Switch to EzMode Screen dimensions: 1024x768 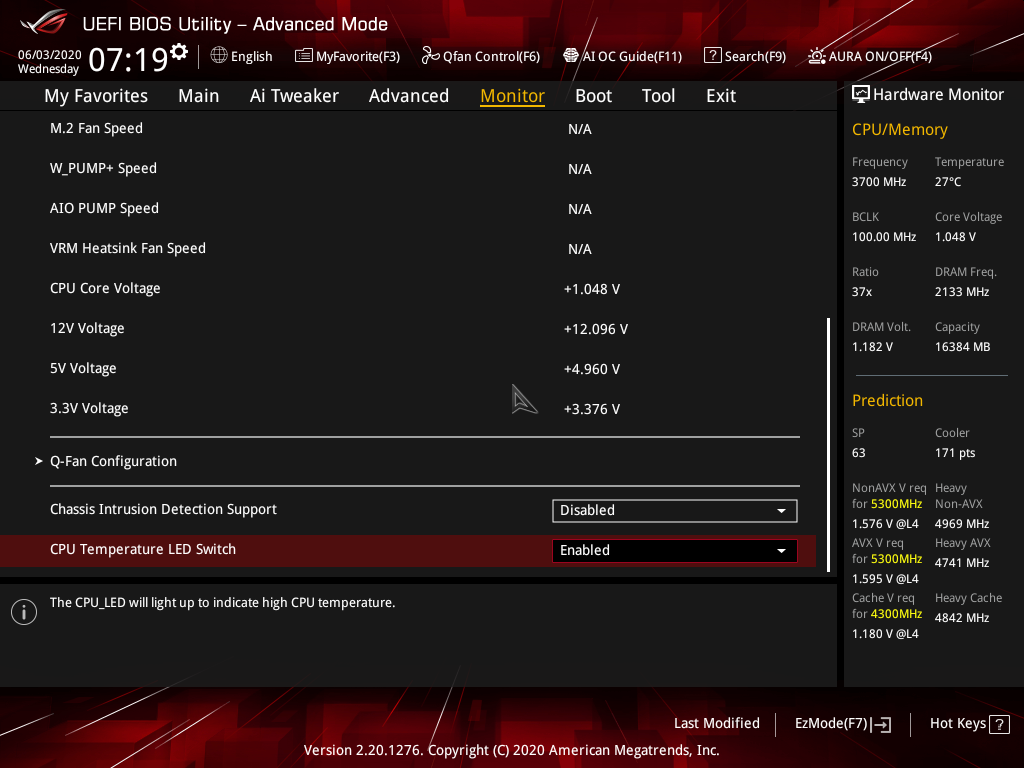pos(841,723)
